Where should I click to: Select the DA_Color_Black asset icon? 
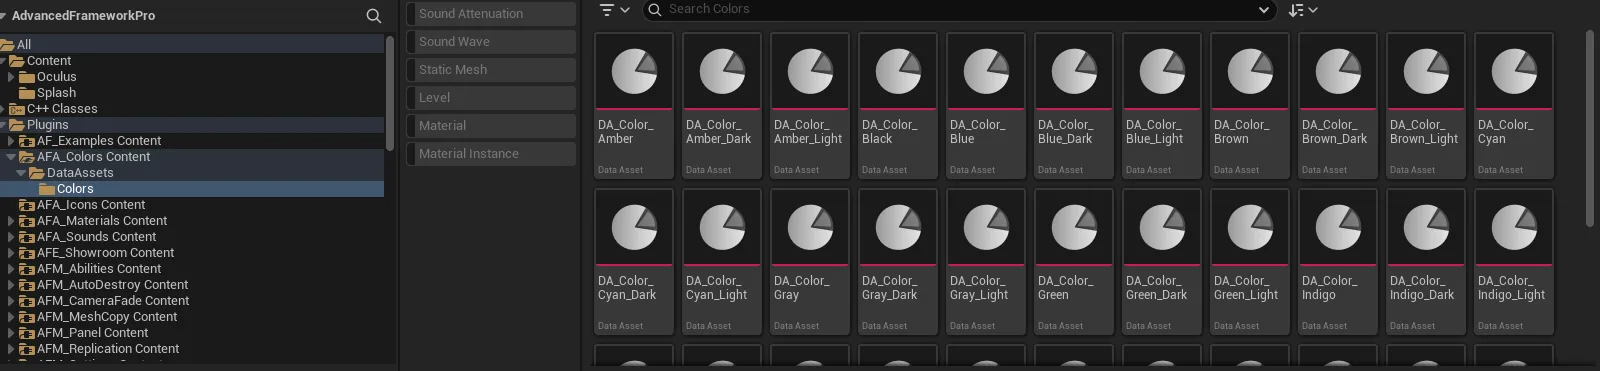click(898, 72)
